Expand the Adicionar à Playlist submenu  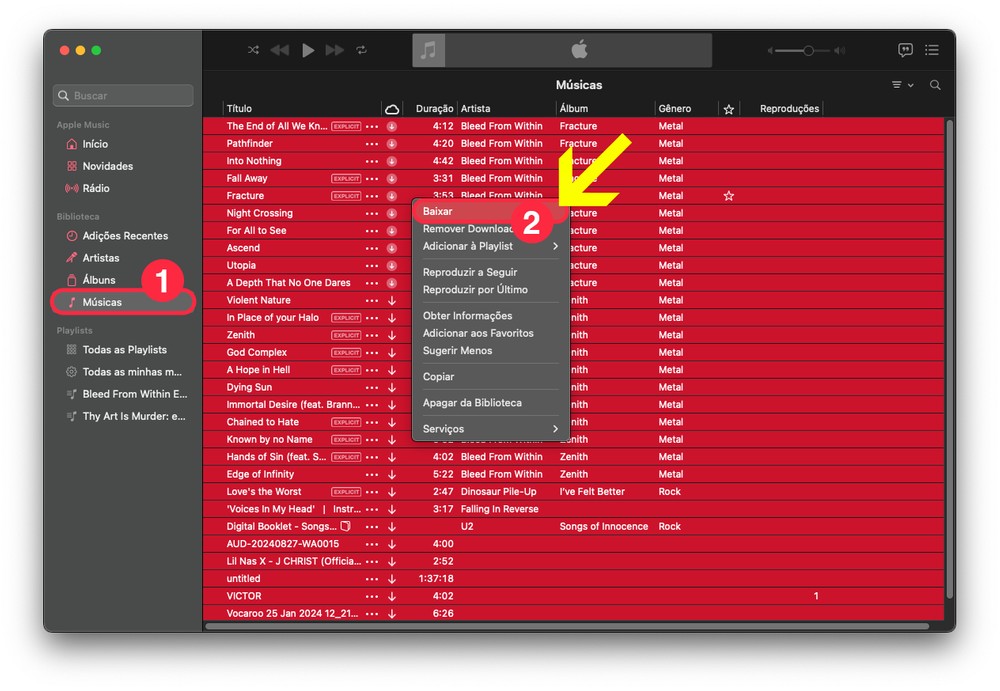[x=490, y=246]
